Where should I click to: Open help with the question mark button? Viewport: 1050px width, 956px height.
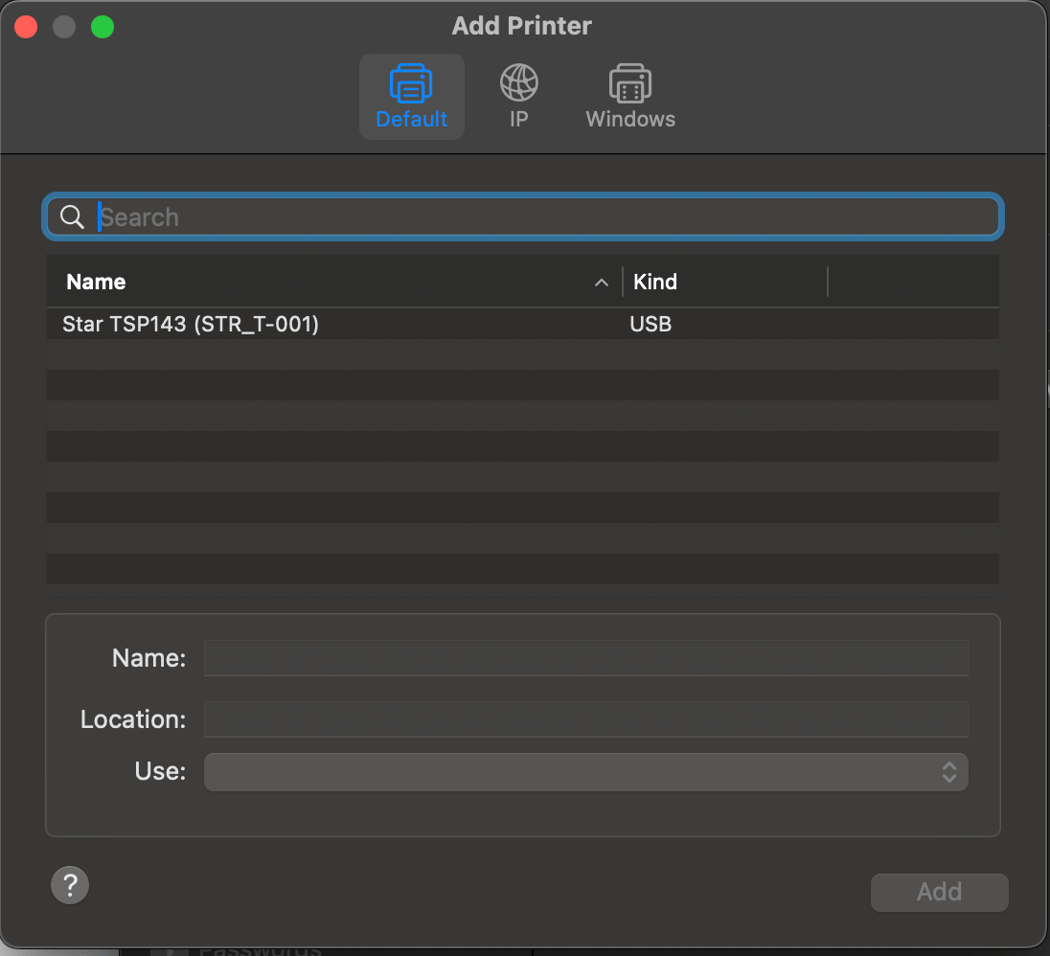[70, 885]
